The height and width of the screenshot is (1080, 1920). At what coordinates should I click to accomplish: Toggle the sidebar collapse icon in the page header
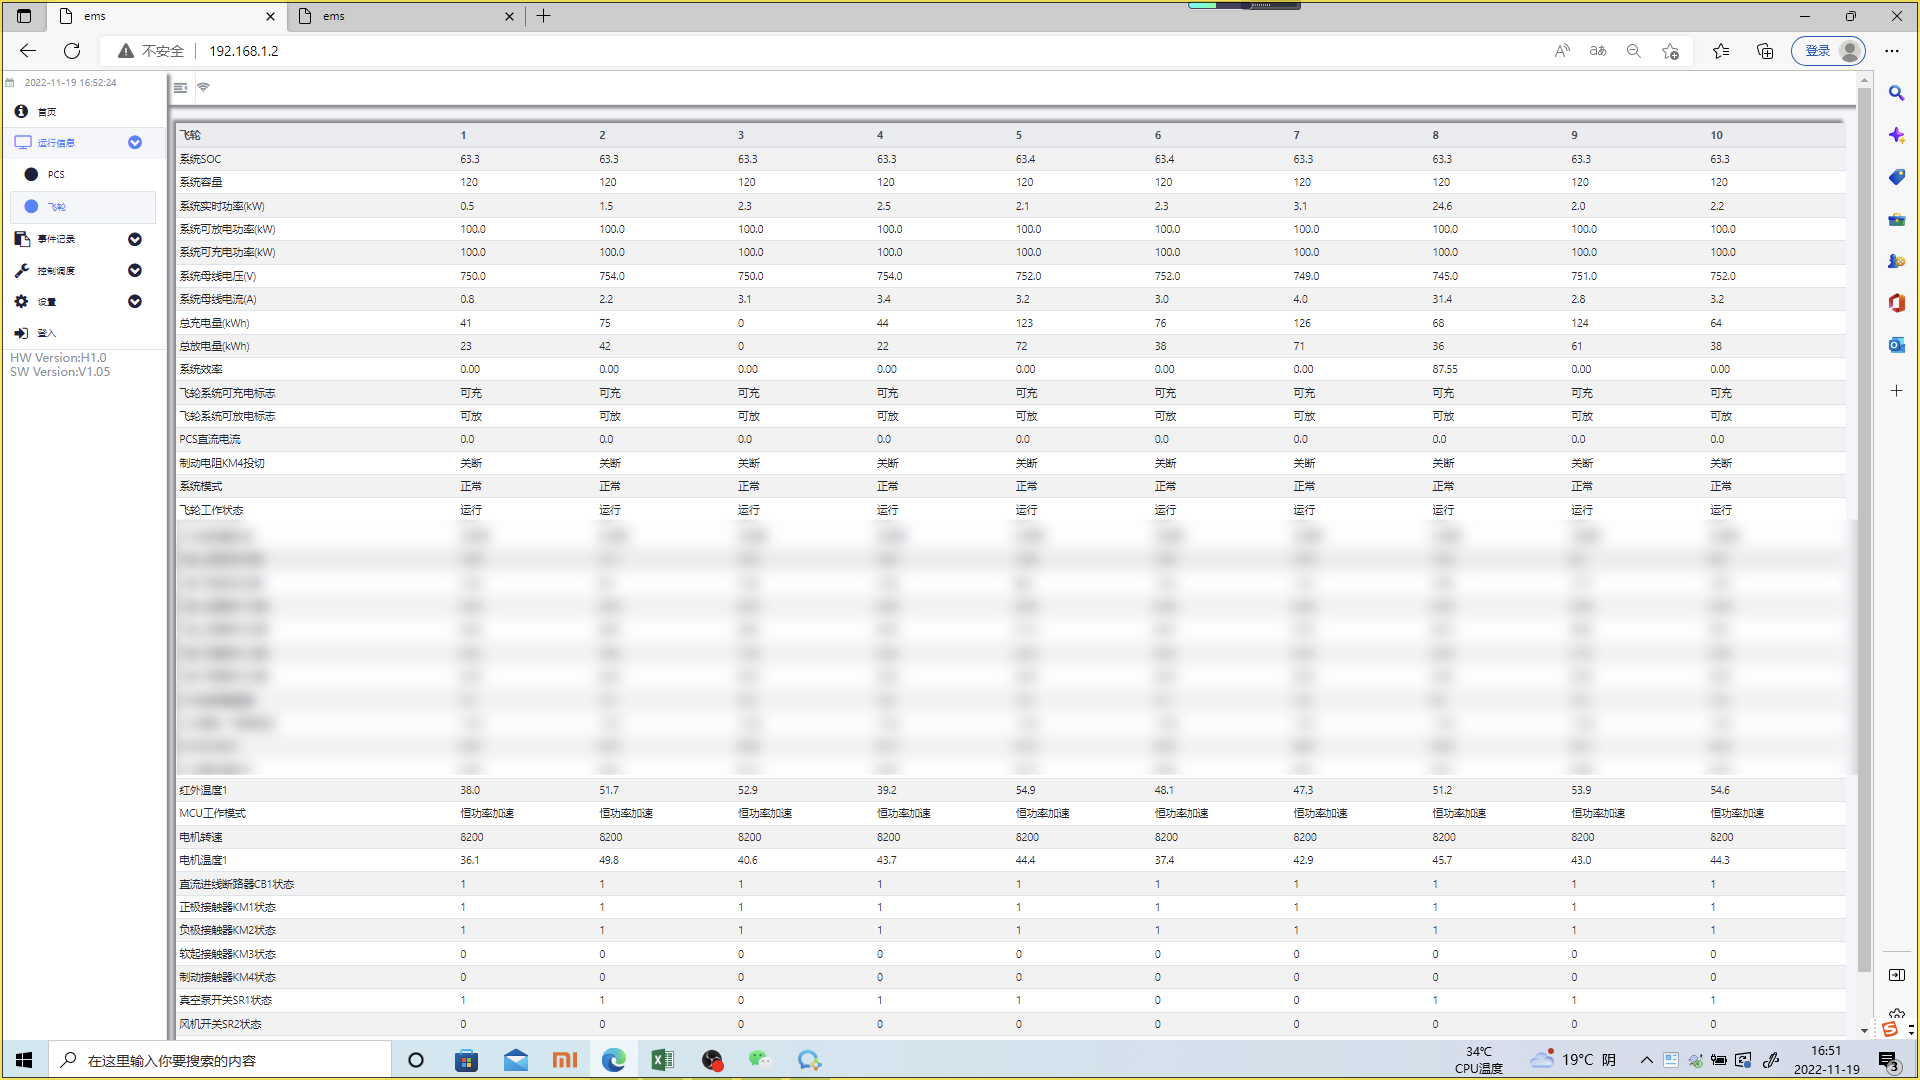point(180,88)
